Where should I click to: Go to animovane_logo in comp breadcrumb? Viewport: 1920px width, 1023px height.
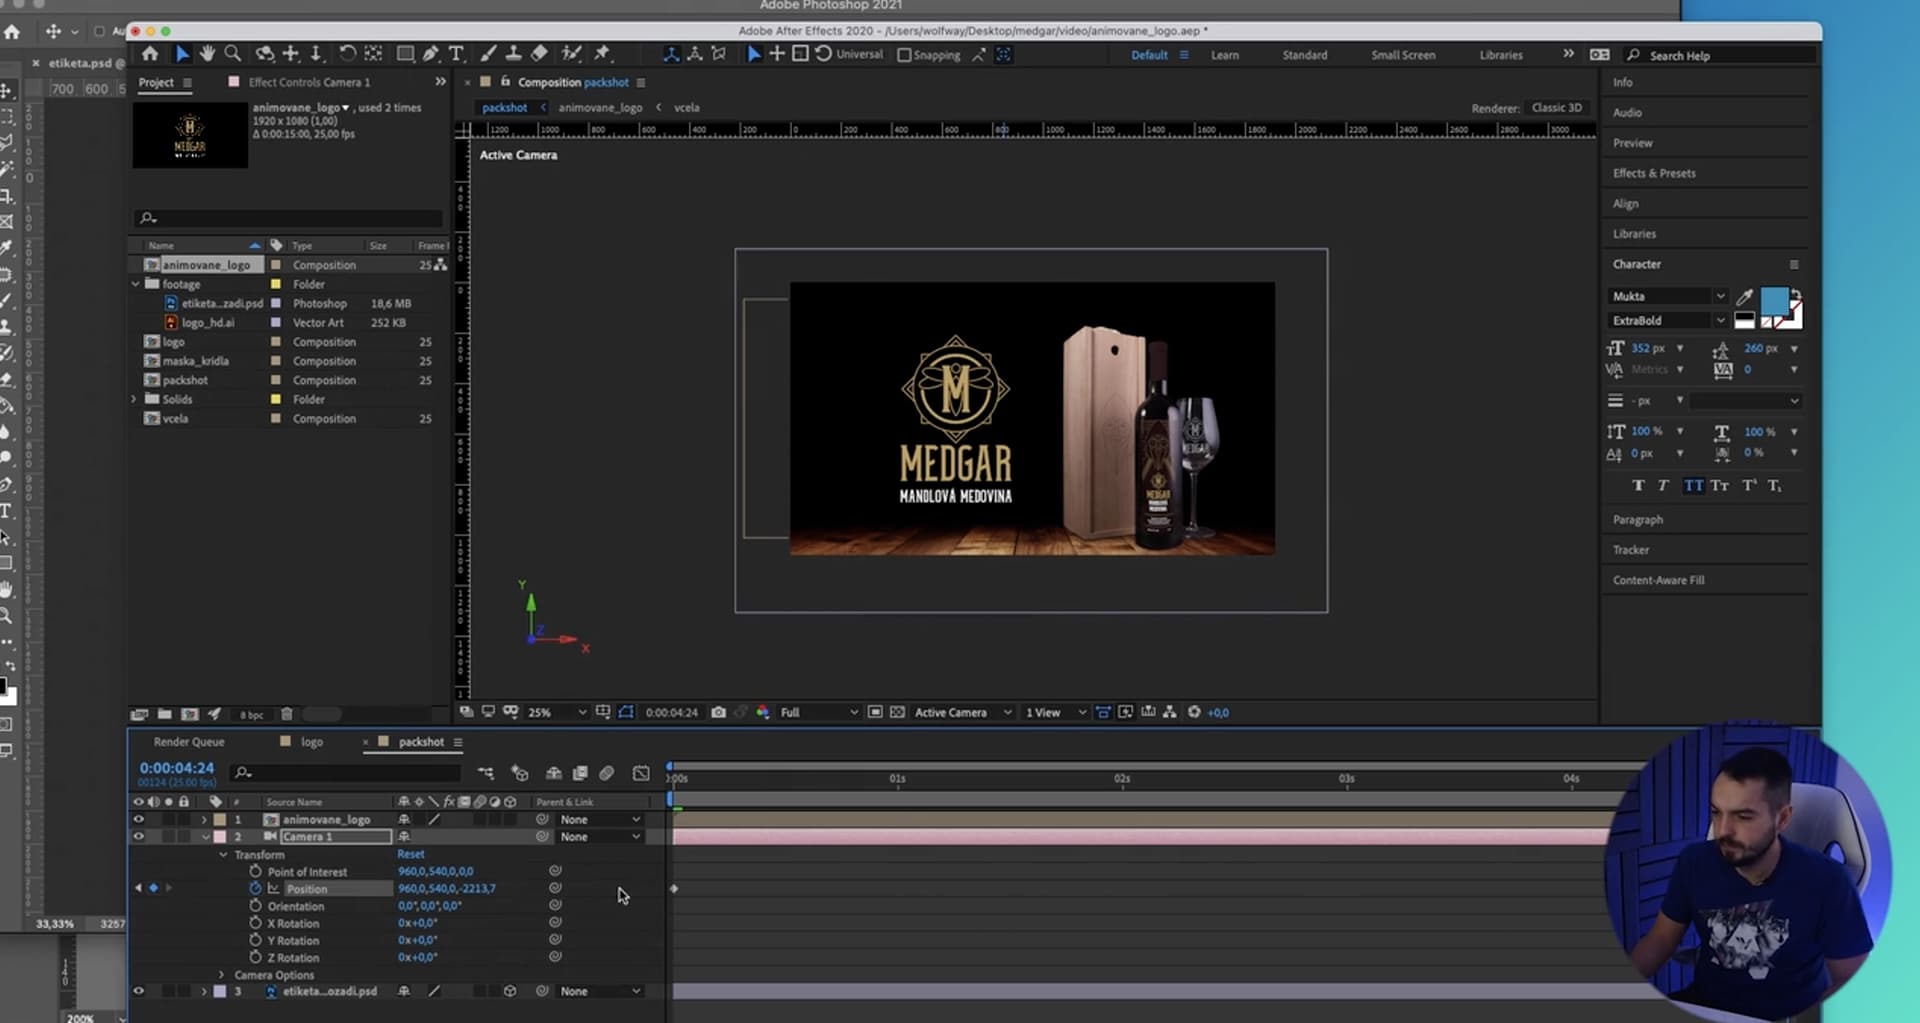click(600, 107)
